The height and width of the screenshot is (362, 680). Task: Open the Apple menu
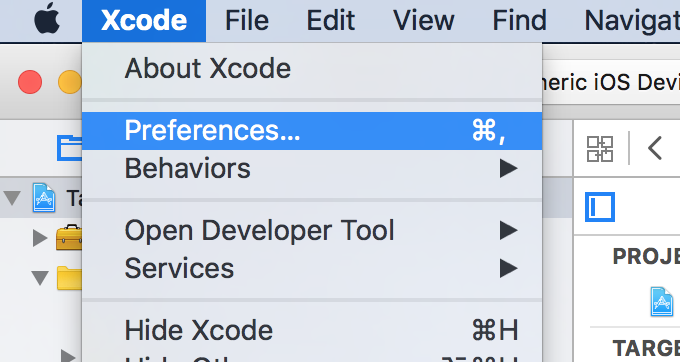47,20
